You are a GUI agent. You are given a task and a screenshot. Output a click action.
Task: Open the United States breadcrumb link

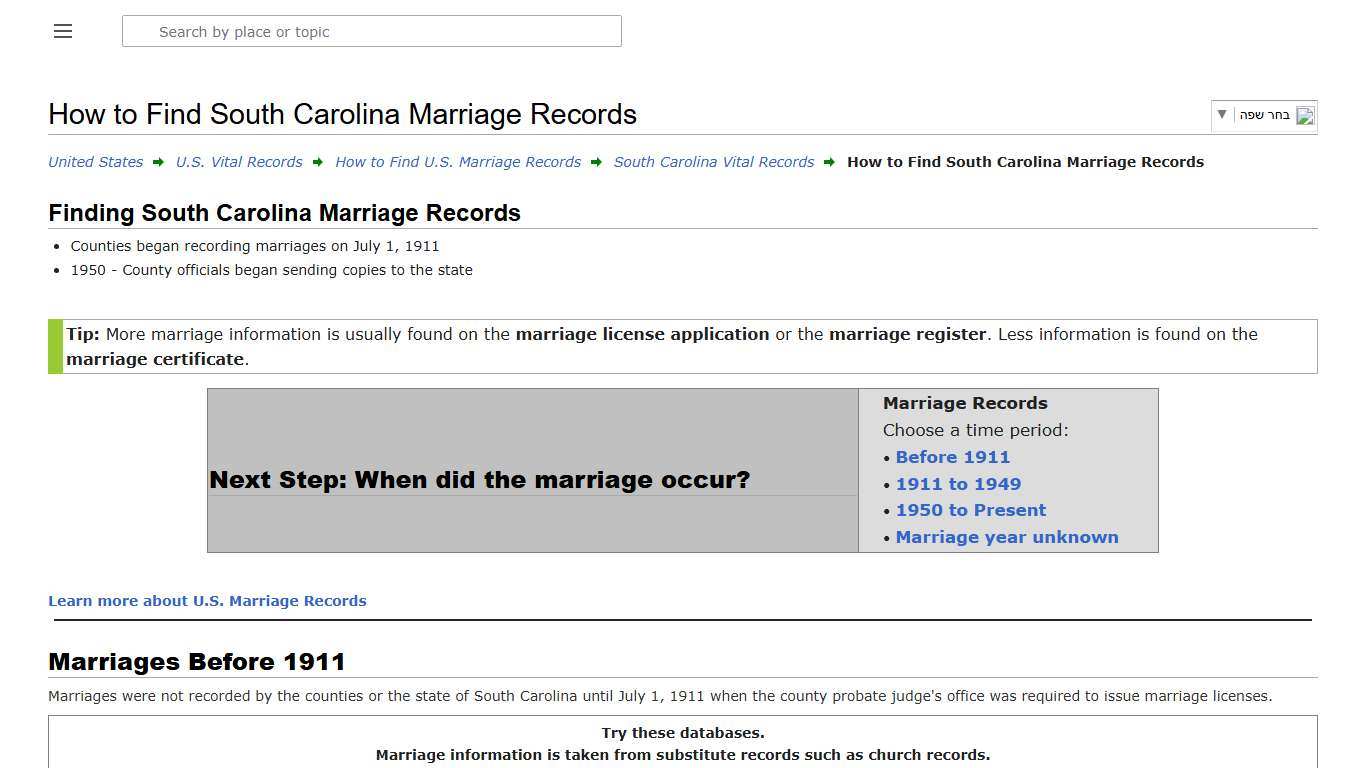tap(95, 161)
